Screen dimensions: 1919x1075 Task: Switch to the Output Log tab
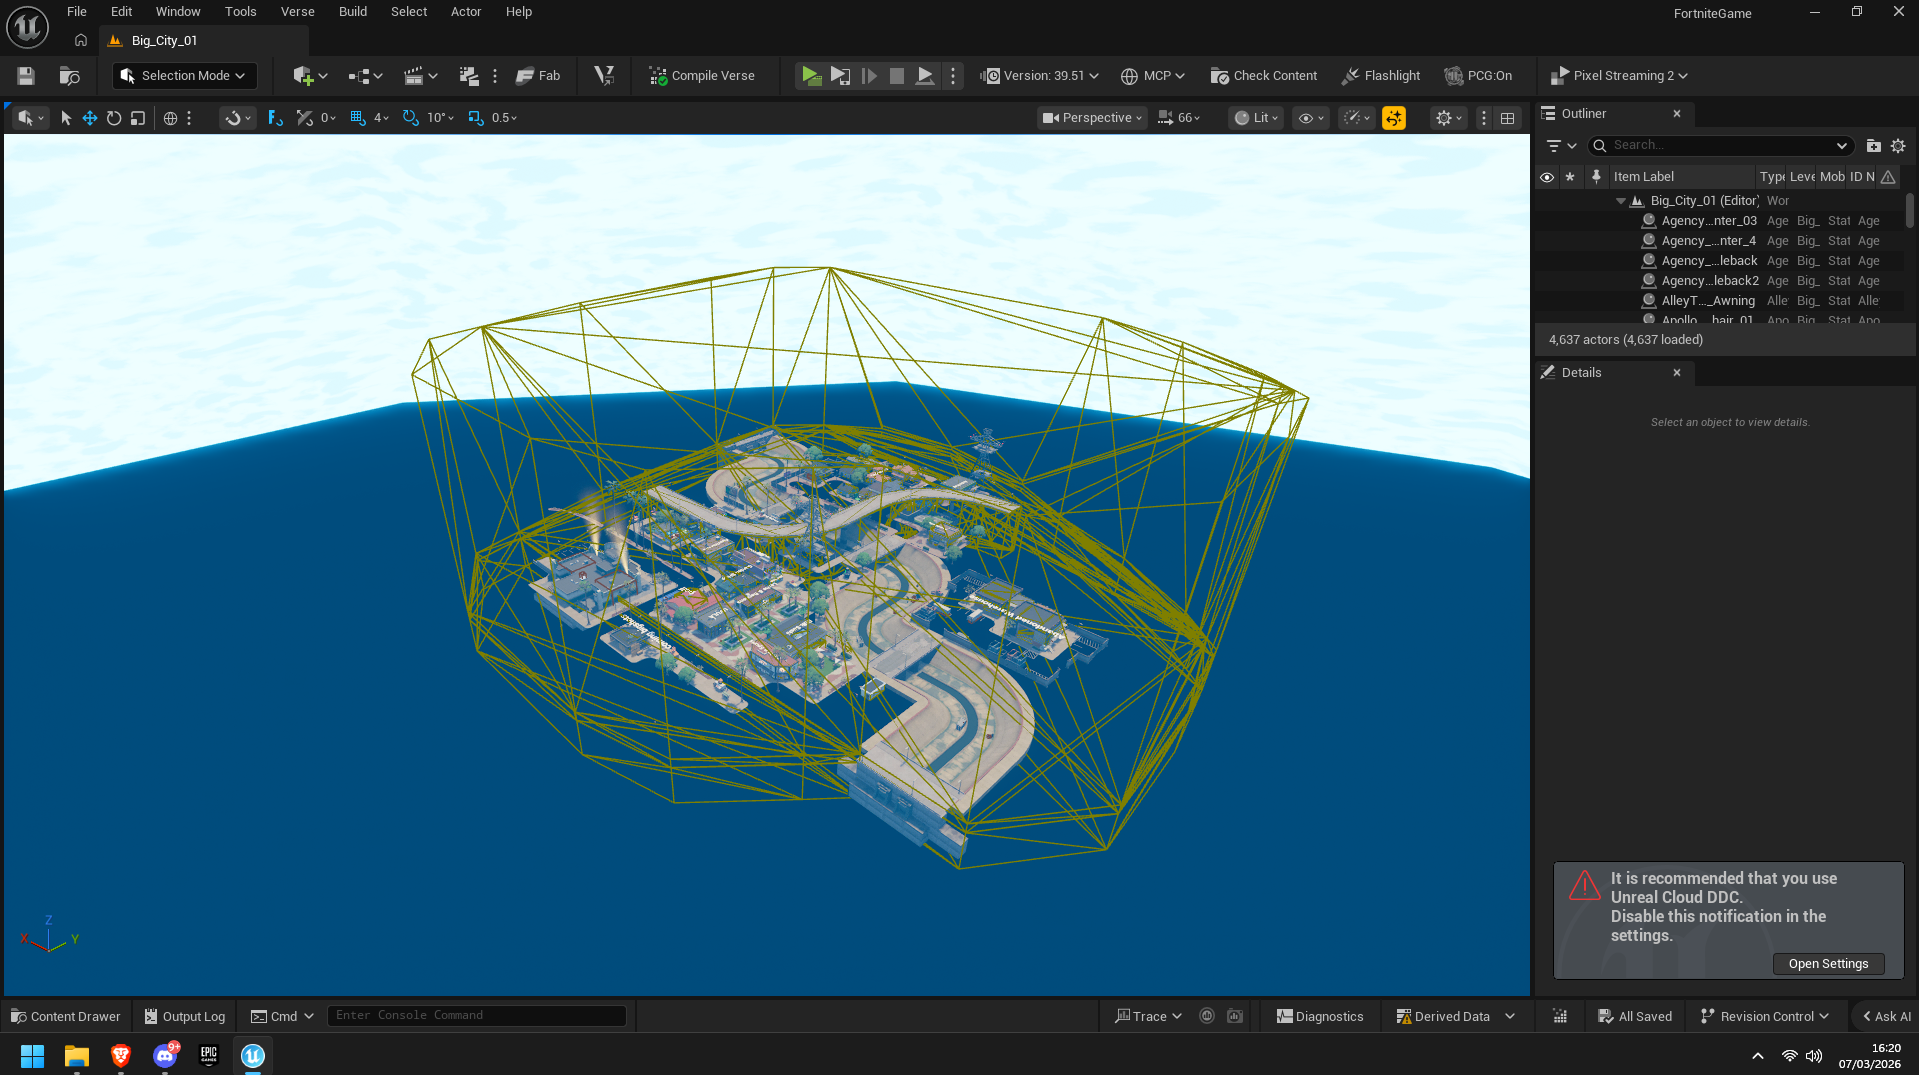tap(184, 1016)
